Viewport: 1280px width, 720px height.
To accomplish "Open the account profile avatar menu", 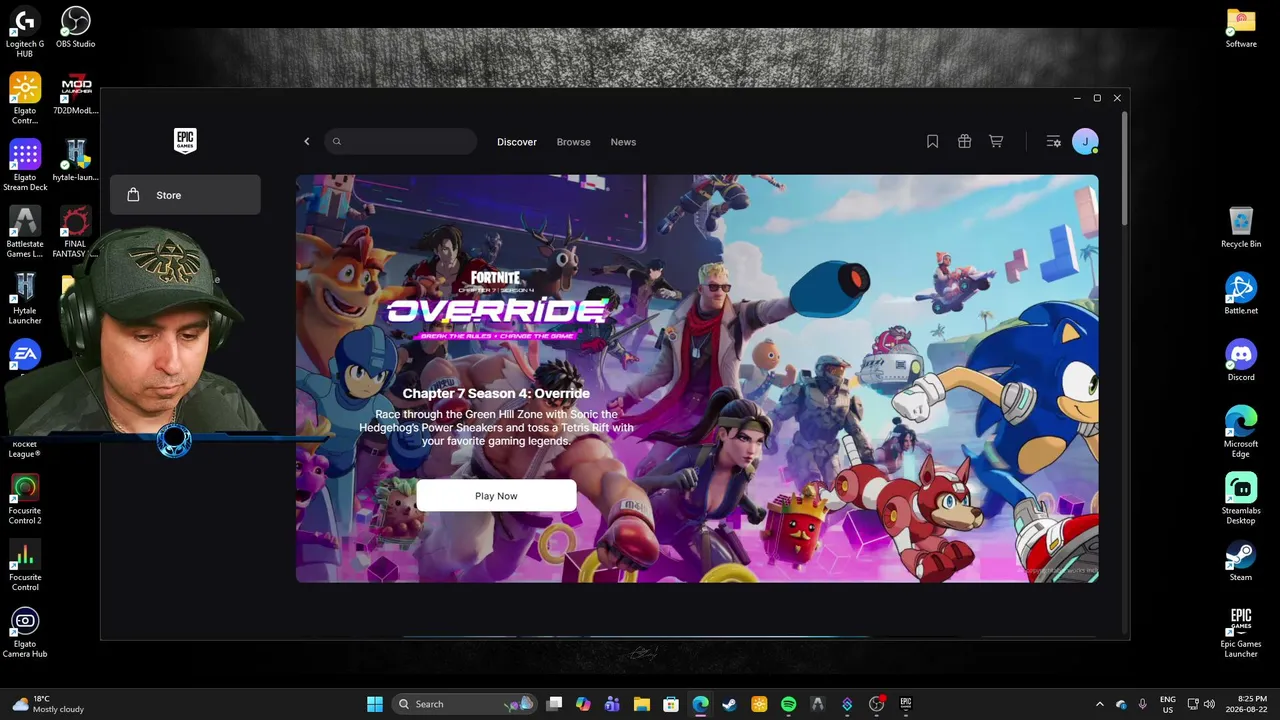I will [1085, 142].
